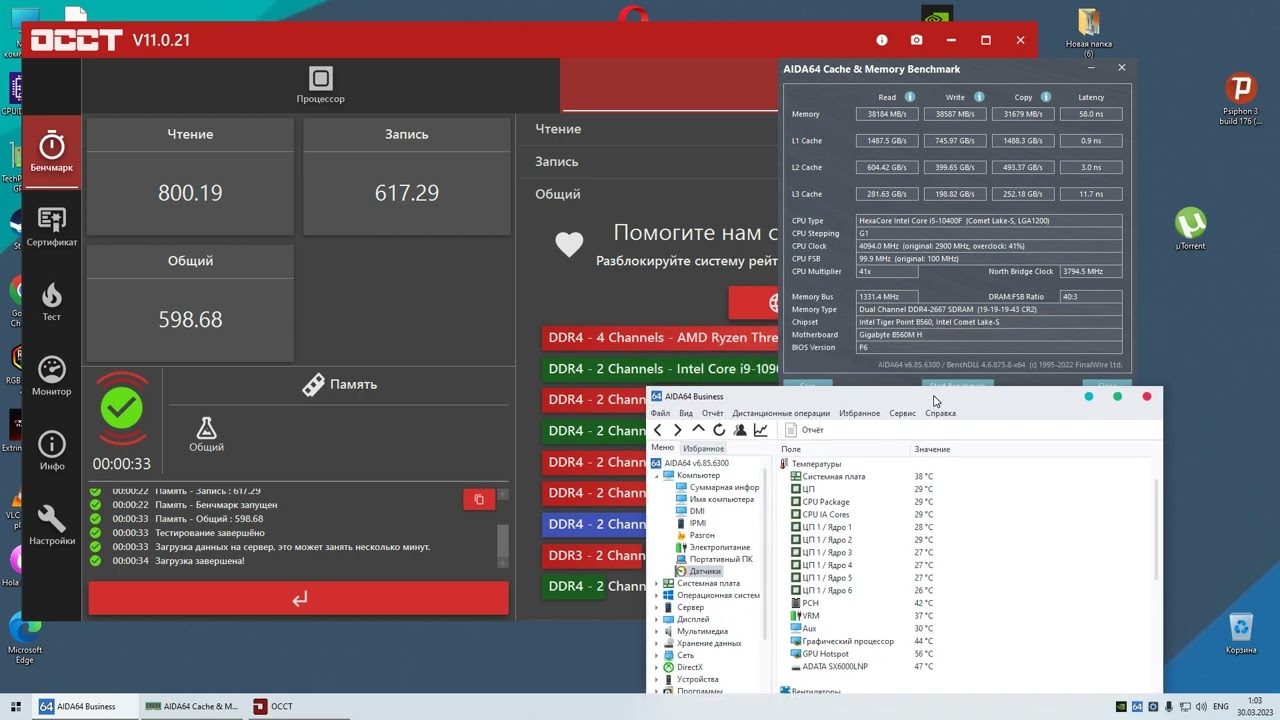Expand the DirectX tree node
This screenshot has width=1280, height=720.
point(657,667)
